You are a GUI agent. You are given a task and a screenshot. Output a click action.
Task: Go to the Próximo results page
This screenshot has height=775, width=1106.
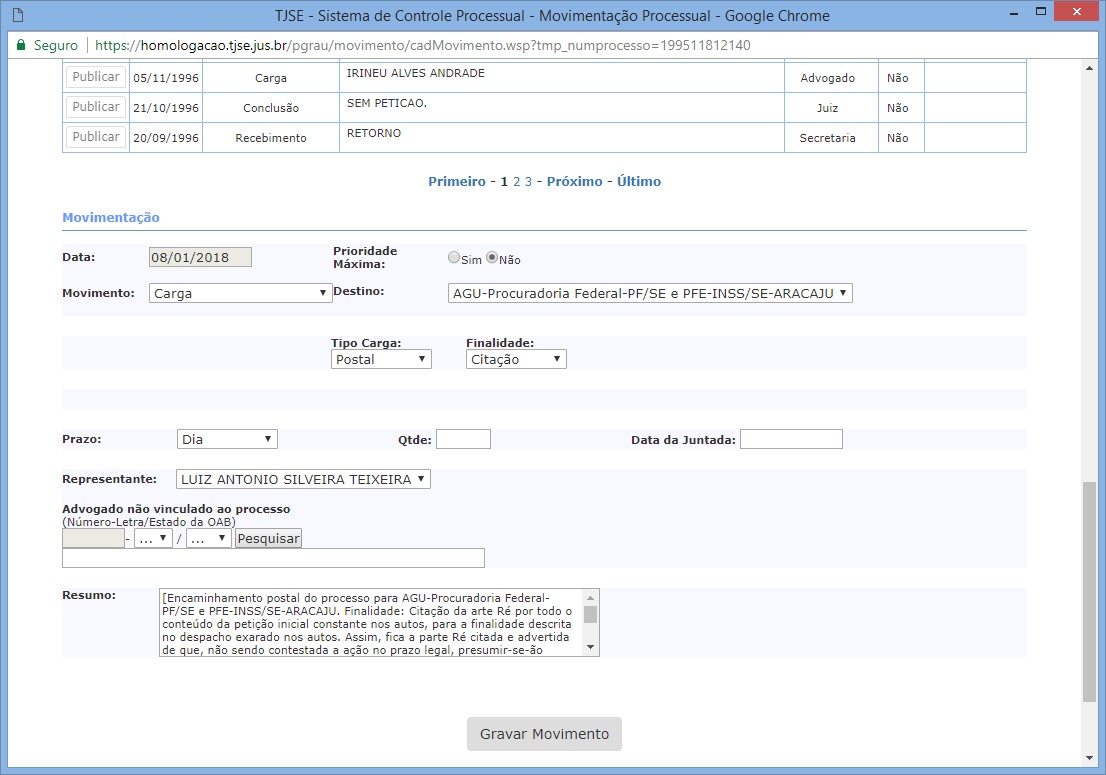click(574, 181)
